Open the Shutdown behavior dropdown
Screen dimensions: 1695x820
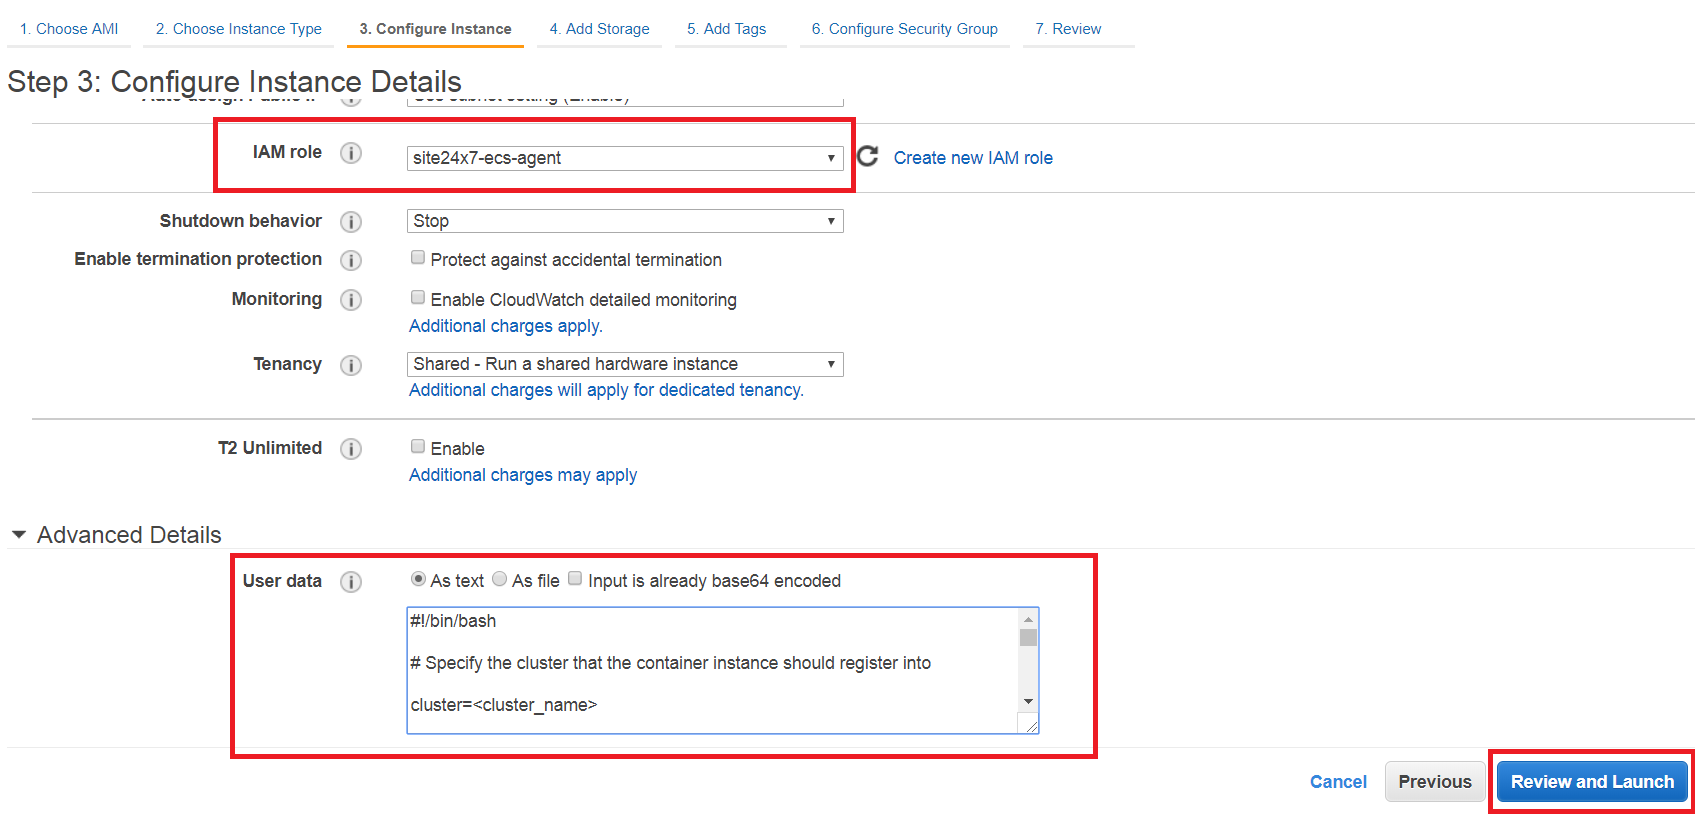click(624, 221)
